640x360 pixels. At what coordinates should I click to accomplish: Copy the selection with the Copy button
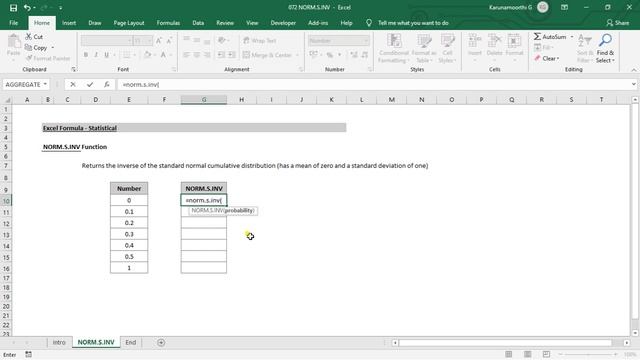coord(36,48)
